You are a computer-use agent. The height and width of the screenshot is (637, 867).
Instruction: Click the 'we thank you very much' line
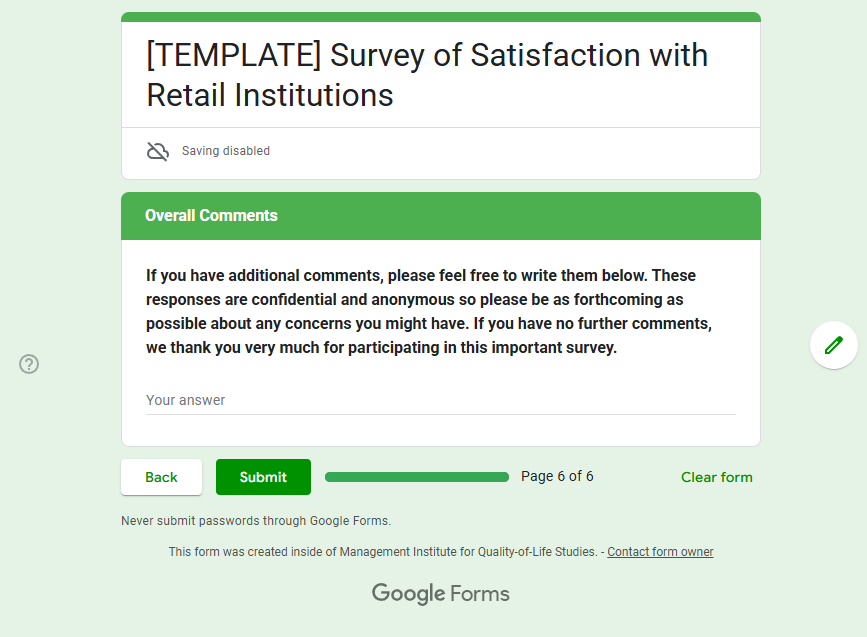tap(381, 348)
